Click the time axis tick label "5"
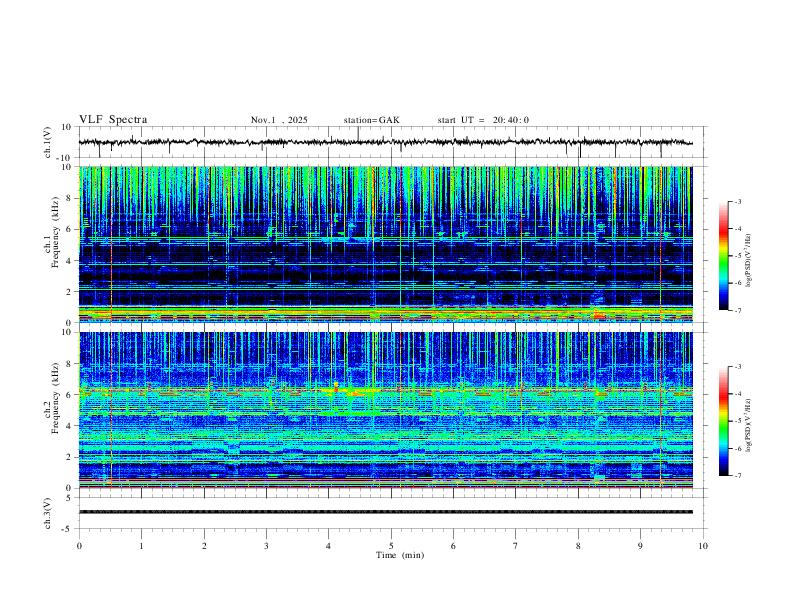The image size is (792, 612). click(391, 546)
